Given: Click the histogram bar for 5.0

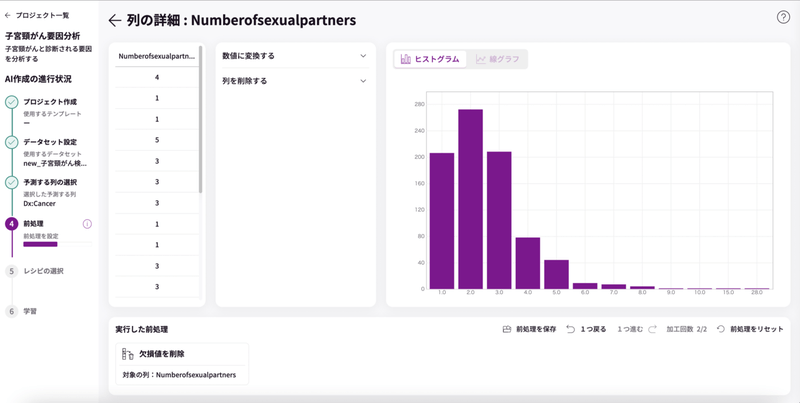Looking at the screenshot, I should click(x=556, y=274).
